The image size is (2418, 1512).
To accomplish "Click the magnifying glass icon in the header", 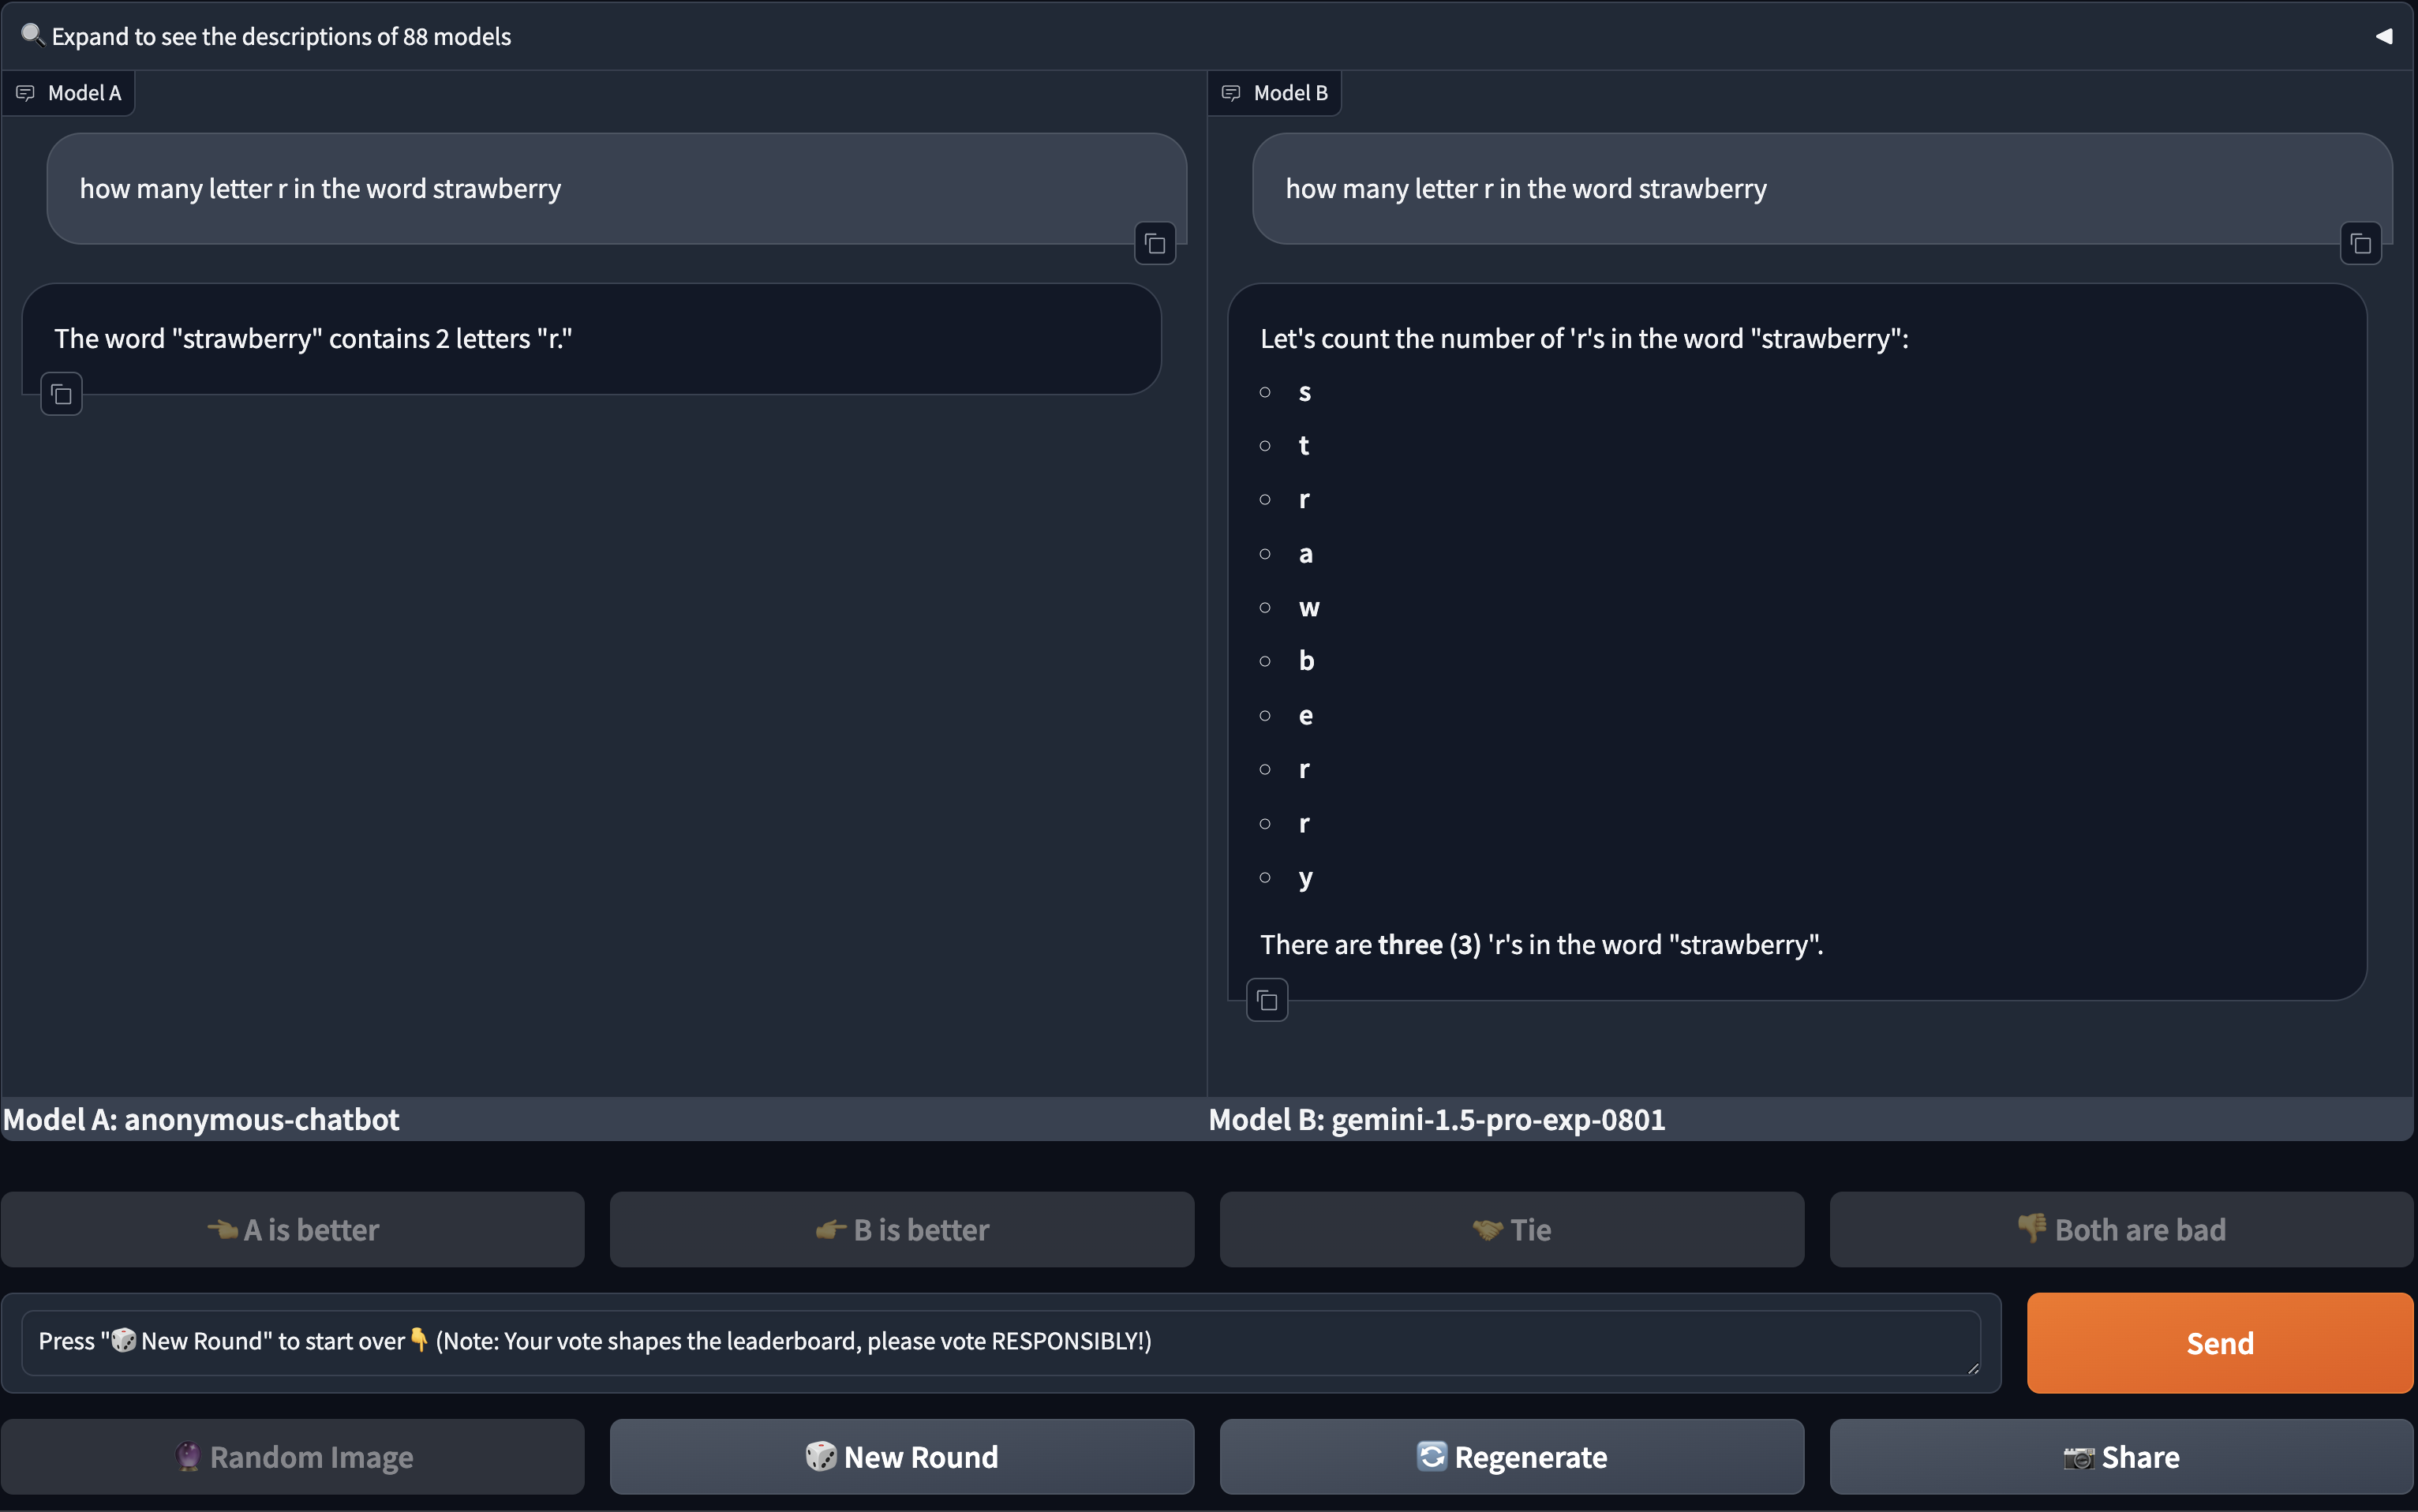I will tap(31, 35).
